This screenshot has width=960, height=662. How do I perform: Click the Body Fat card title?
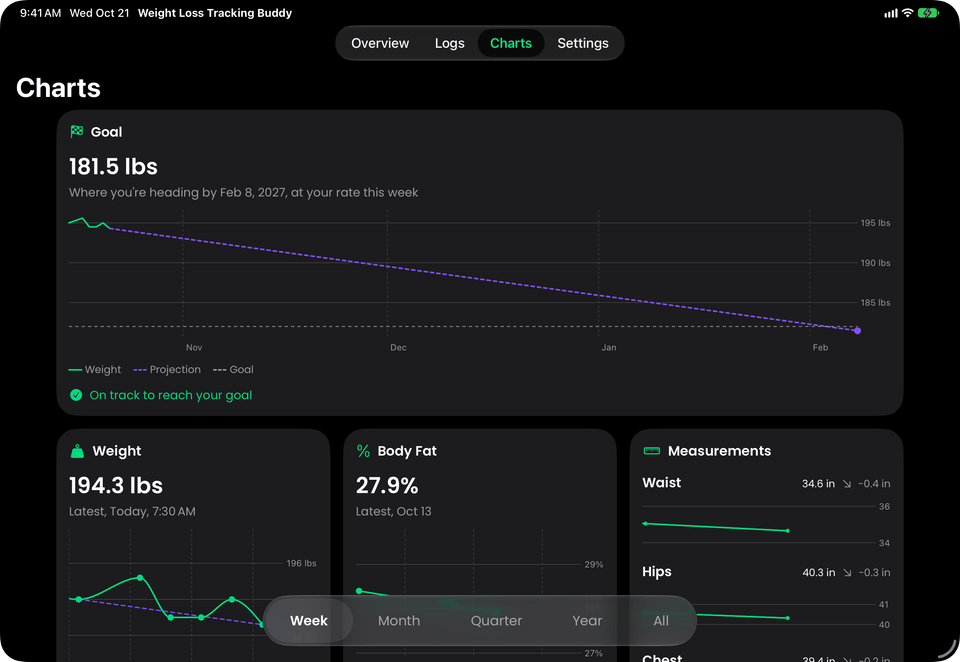[407, 451]
